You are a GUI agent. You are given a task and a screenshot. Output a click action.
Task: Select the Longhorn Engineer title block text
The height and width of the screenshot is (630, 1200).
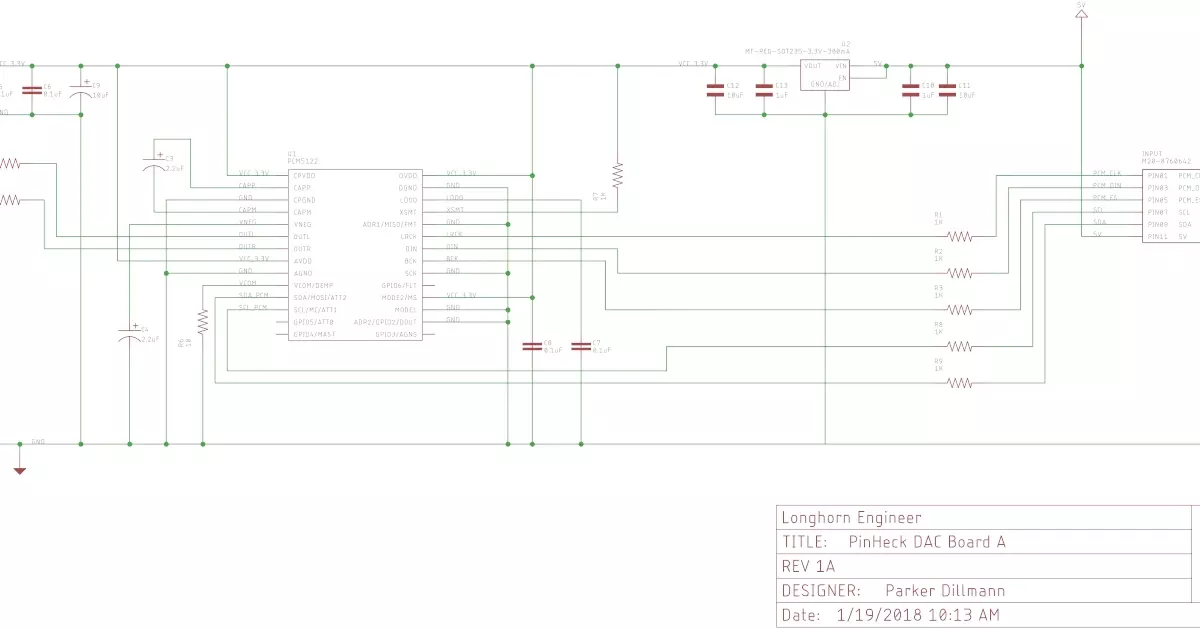point(851,518)
